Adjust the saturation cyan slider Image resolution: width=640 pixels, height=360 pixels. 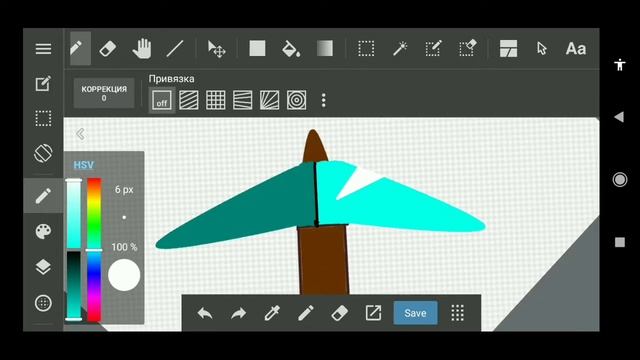[74, 213]
